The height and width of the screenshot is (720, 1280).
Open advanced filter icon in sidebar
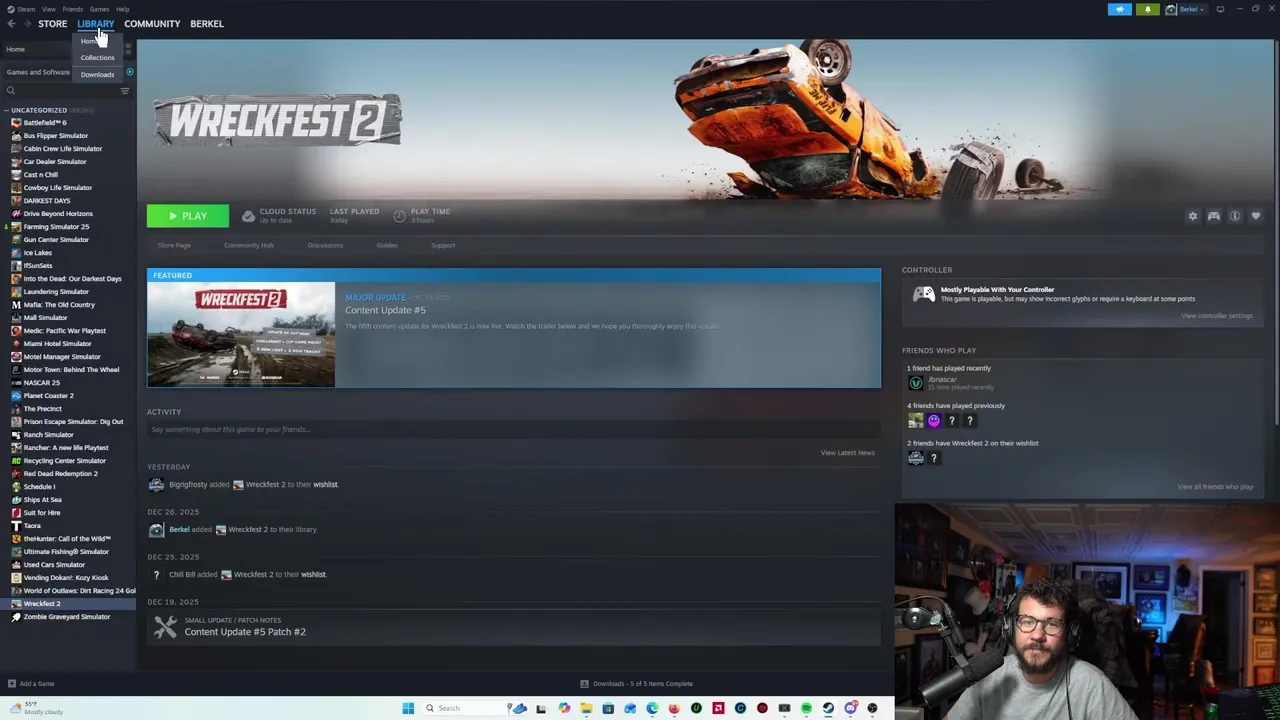click(x=125, y=91)
